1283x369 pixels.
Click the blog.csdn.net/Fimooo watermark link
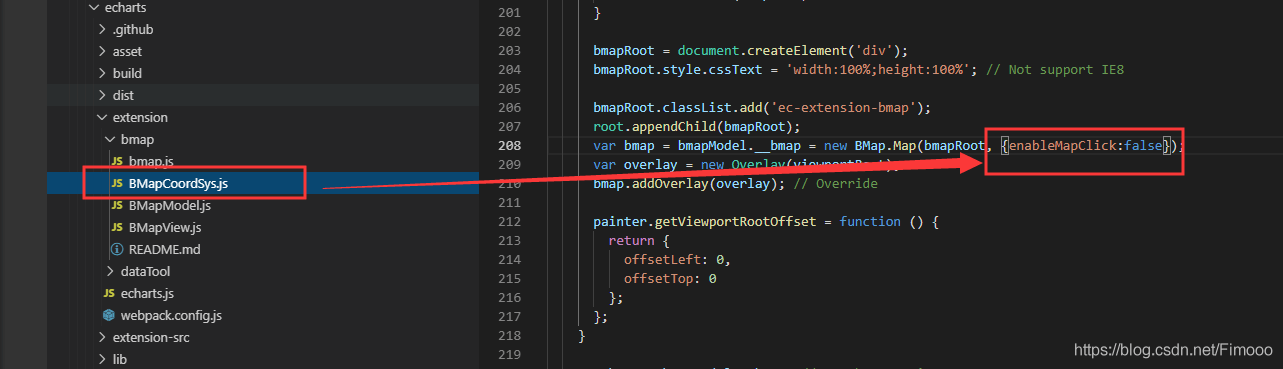(1173, 350)
